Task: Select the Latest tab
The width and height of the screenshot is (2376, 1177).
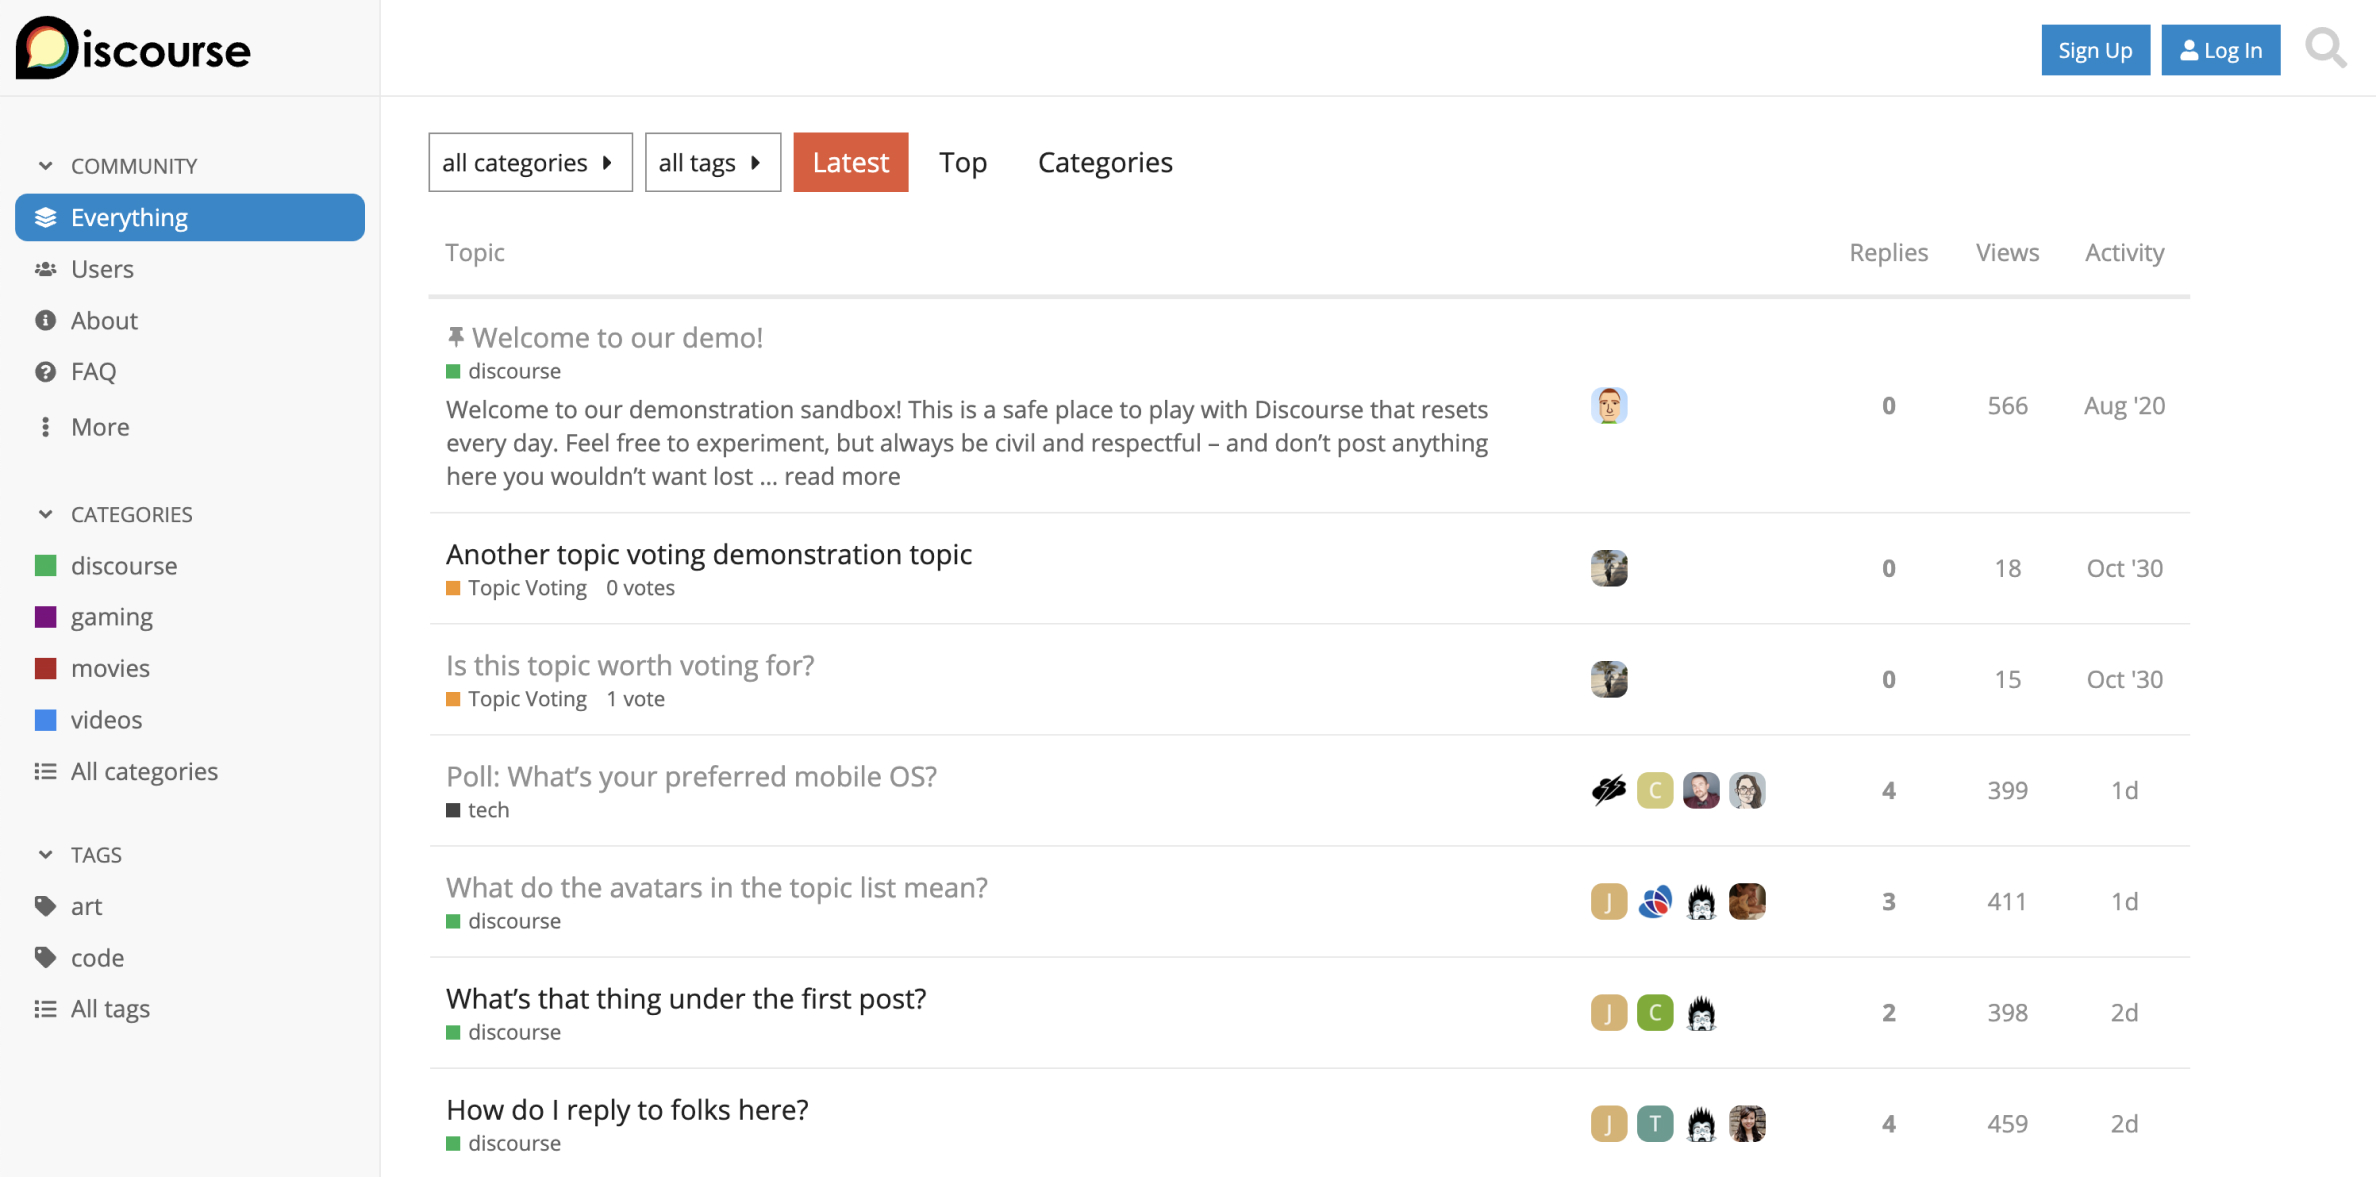Action: tap(850, 161)
